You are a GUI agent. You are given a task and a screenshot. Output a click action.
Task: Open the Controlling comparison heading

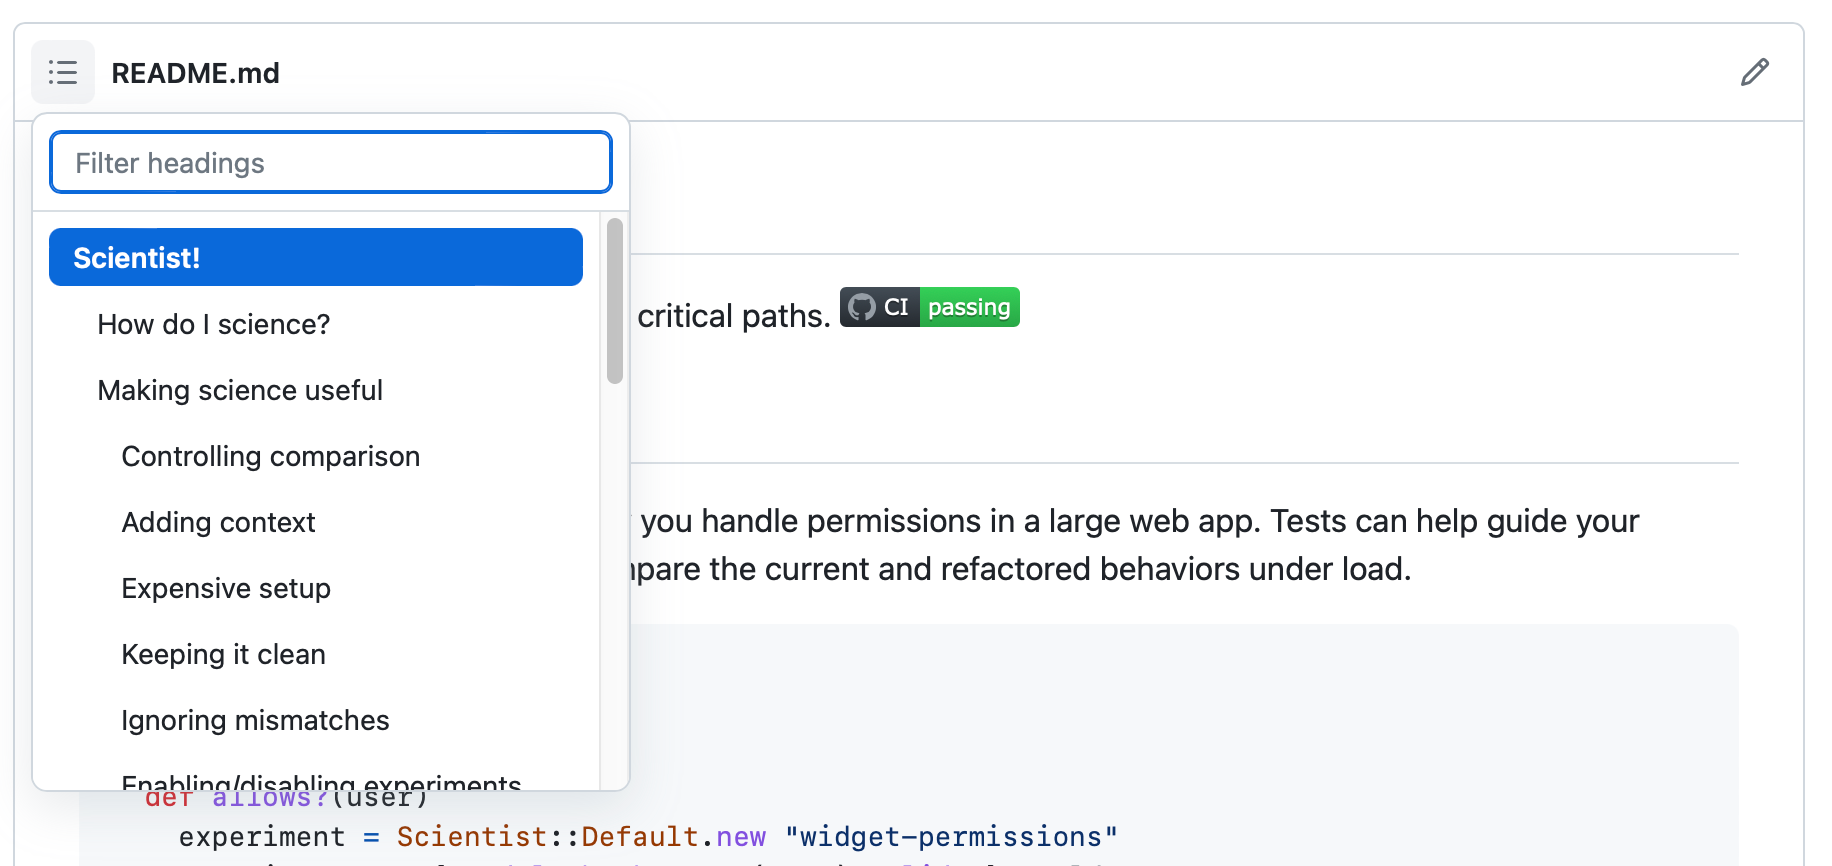[x=270, y=456]
